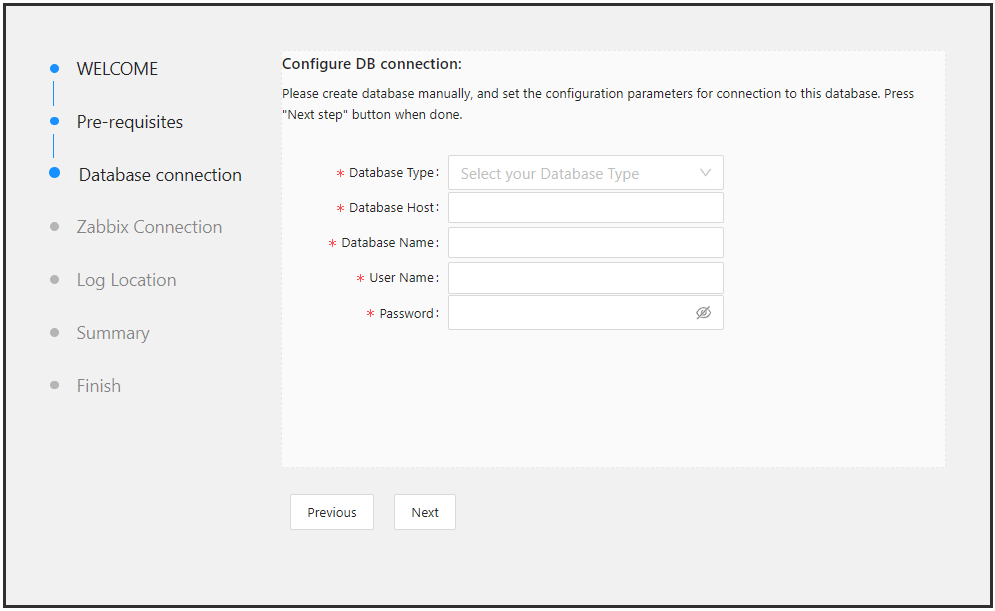Open the Database Type dropdown

tap(586, 173)
